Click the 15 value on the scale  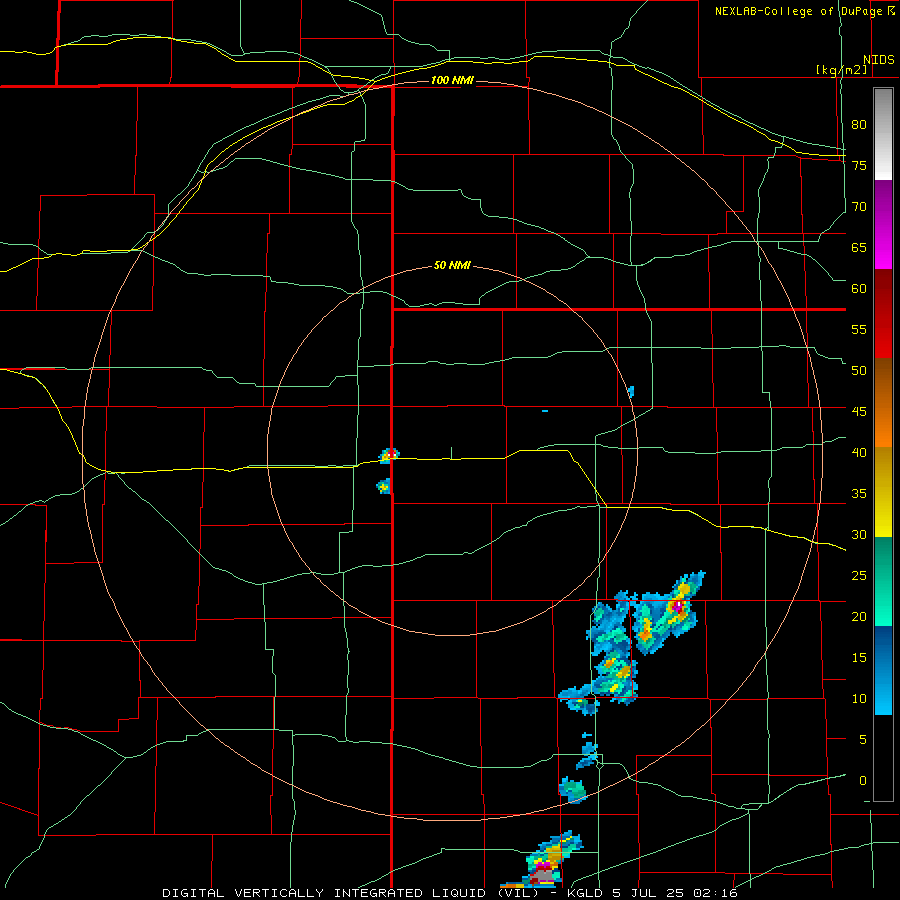coord(859,658)
